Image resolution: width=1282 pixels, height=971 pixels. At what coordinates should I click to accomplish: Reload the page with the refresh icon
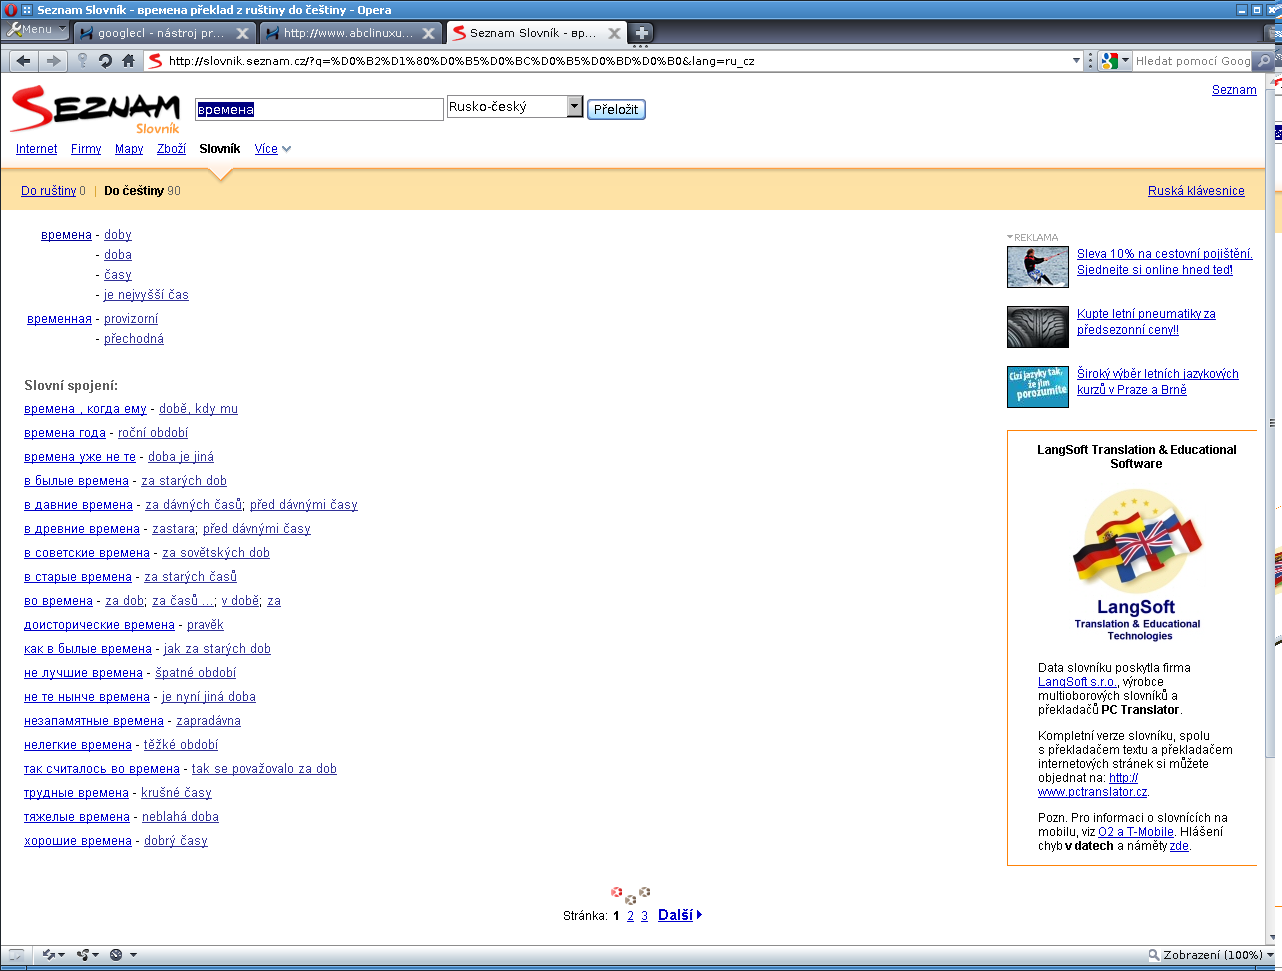pyautogui.click(x=105, y=61)
